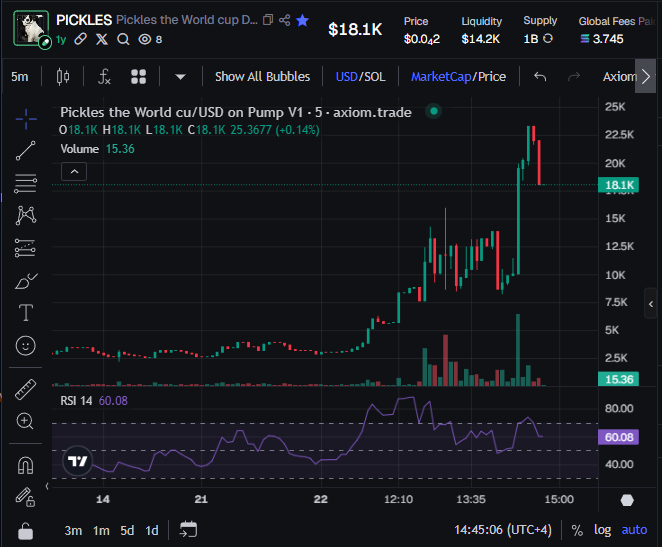Viewport: 662px width, 547px height.
Task: Toggle auto scale mode
Action: (x=634, y=530)
